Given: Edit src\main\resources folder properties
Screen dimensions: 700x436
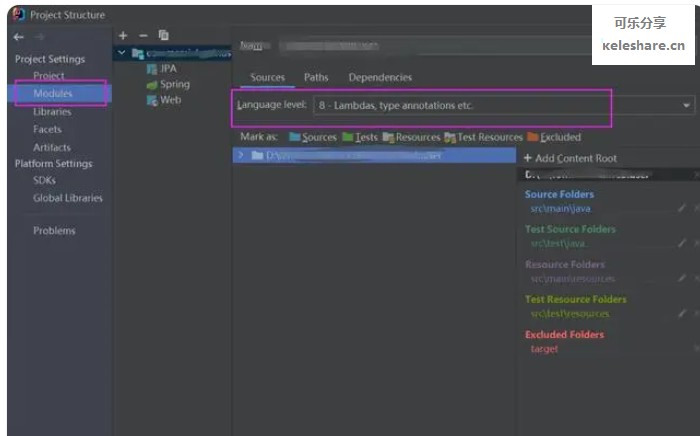Looking at the screenshot, I should click(x=681, y=278).
